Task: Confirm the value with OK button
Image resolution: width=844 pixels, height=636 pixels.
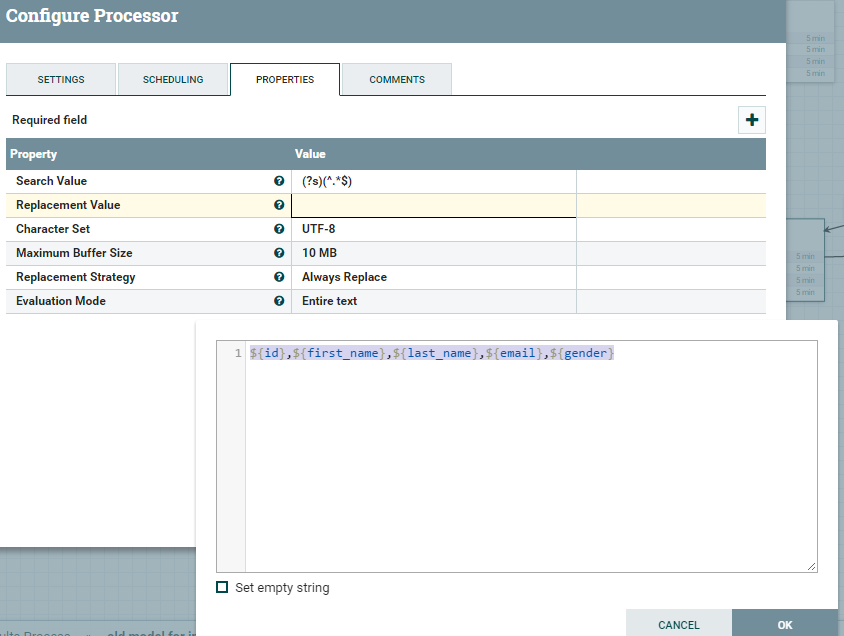Action: [x=785, y=624]
